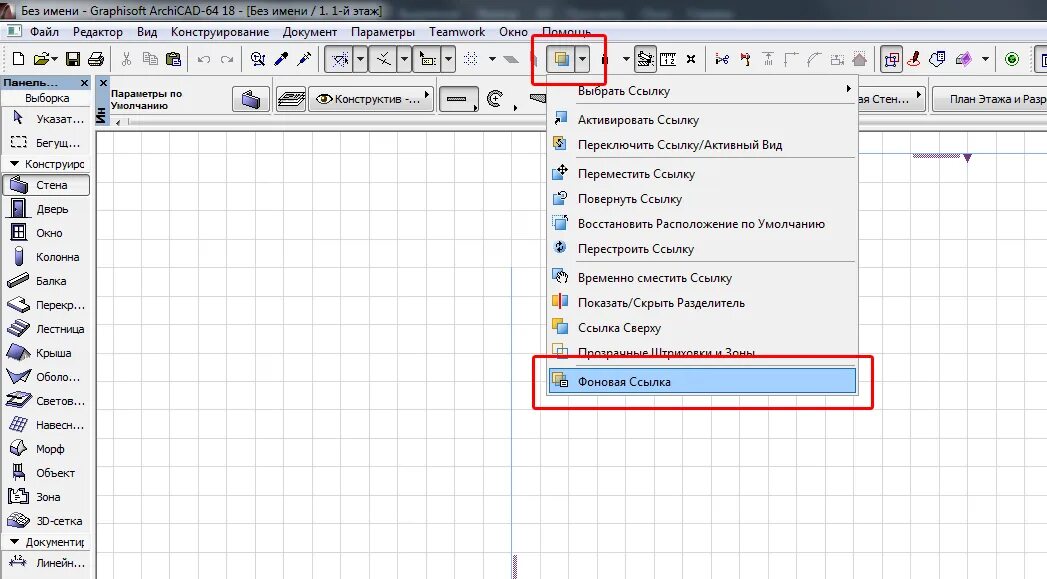The height and width of the screenshot is (579, 1047).
Task: Open the dropdown arrow beside the Trace Reference icon
Action: pos(582,59)
